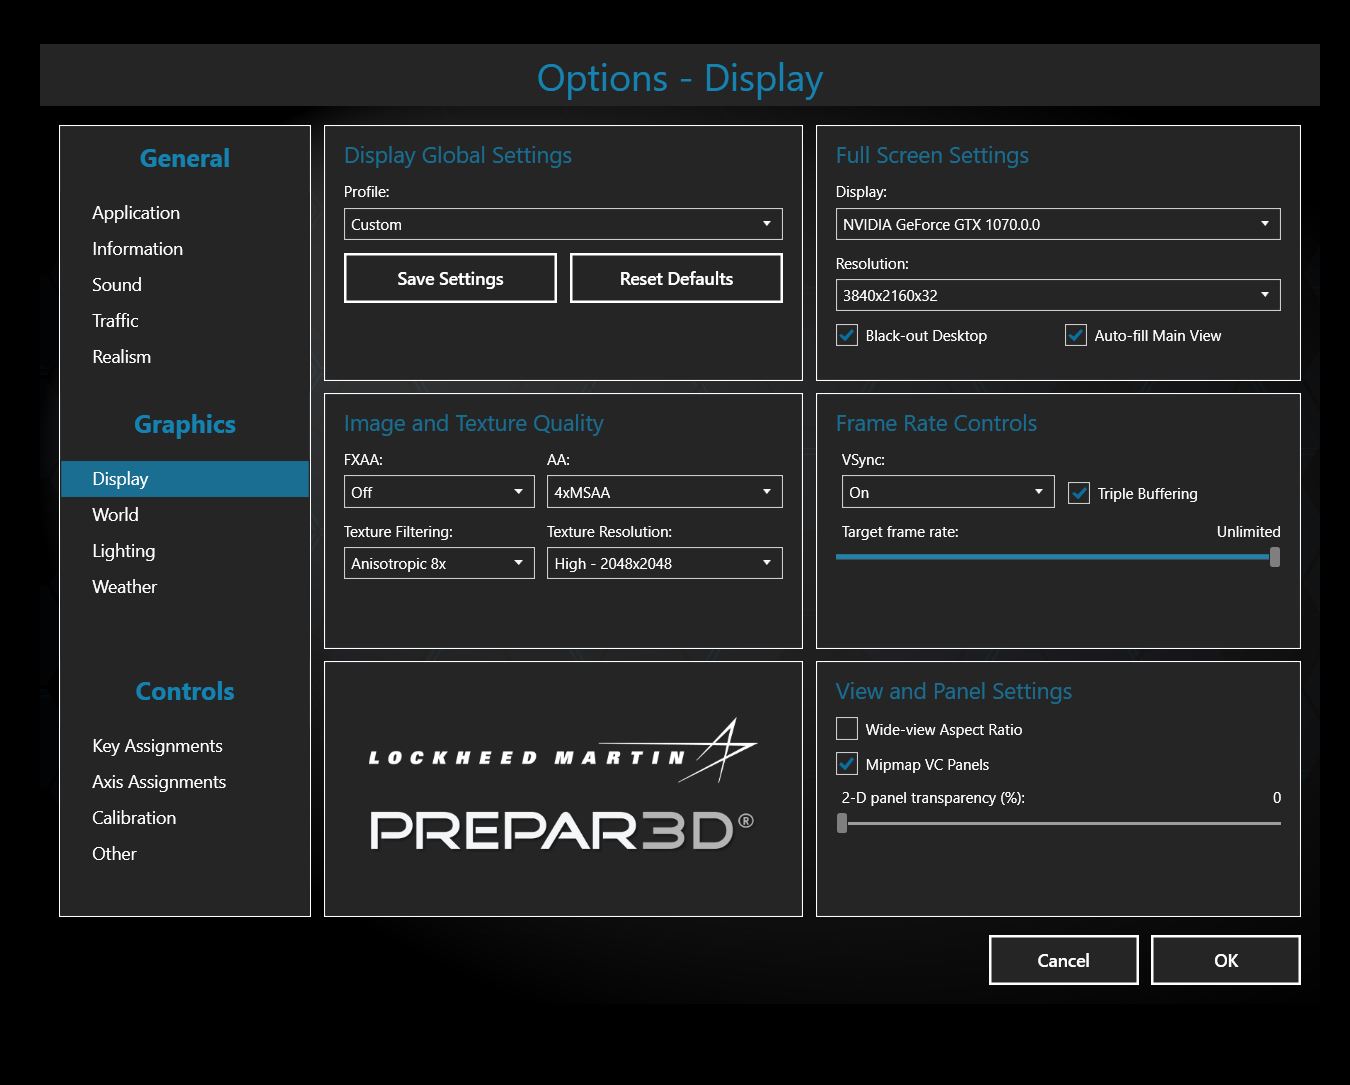1350x1085 pixels.
Task: Switch to World graphics settings
Action: point(115,515)
